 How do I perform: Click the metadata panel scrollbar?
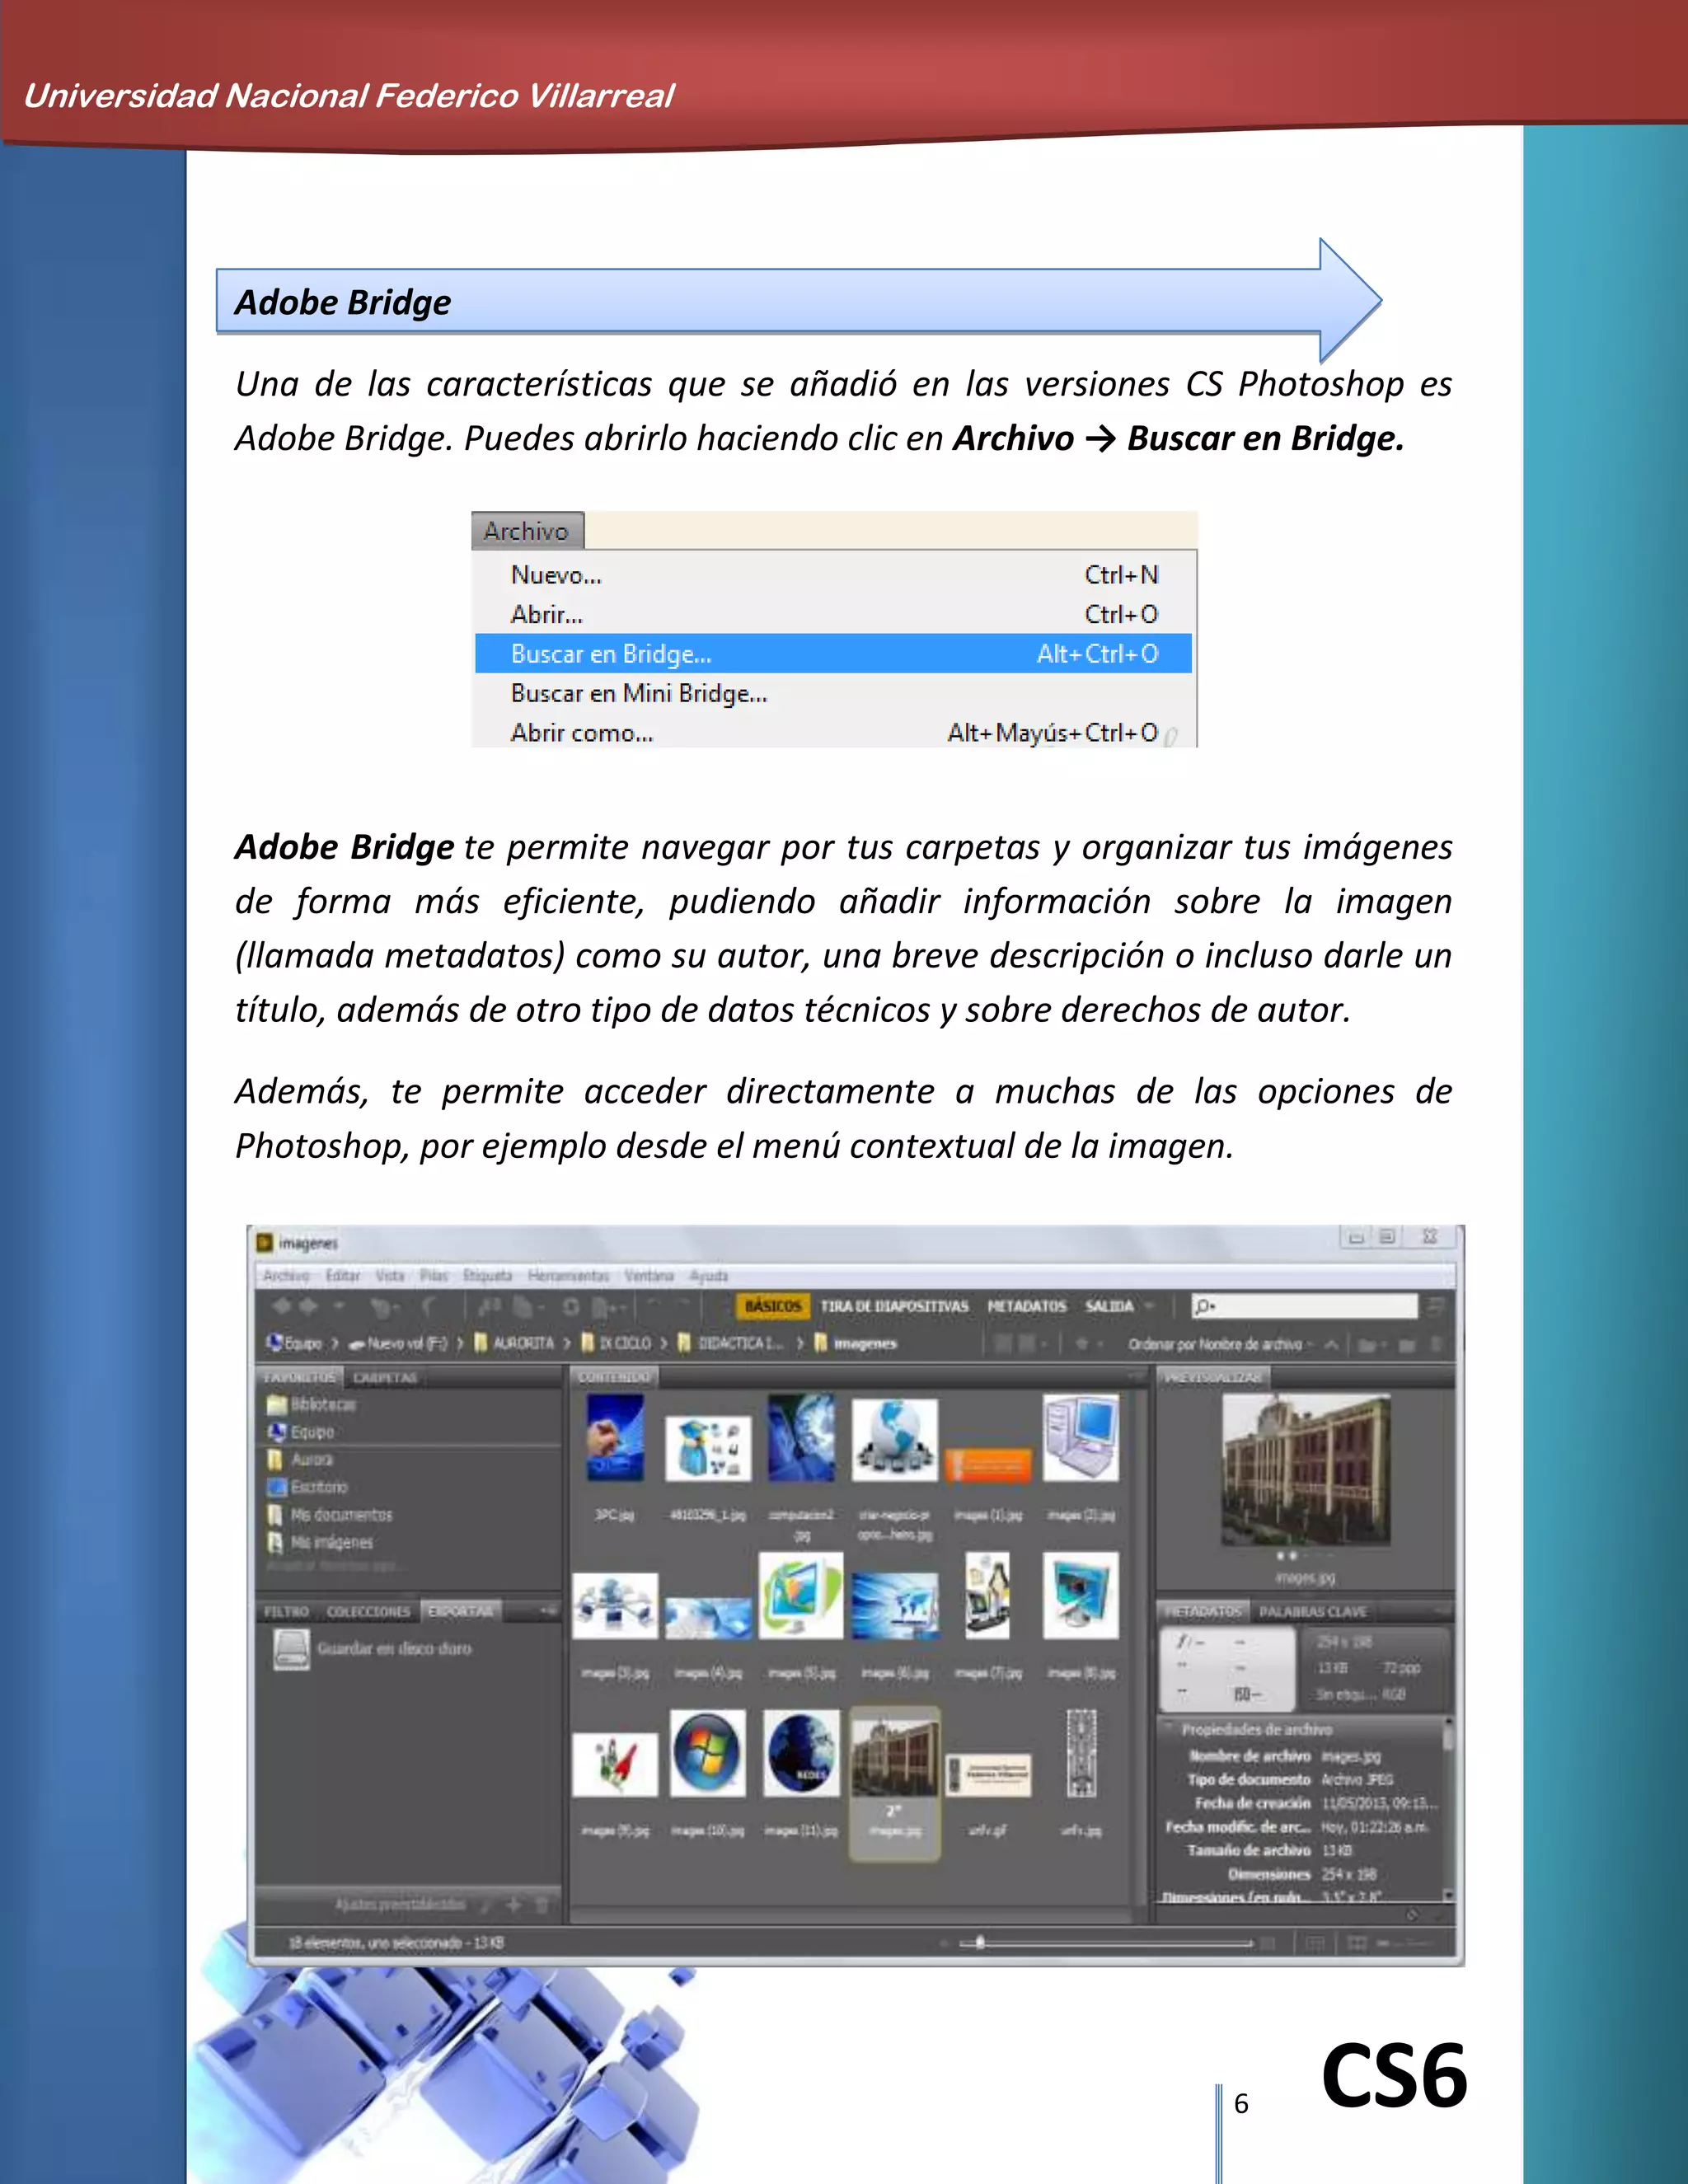click(1448, 1810)
